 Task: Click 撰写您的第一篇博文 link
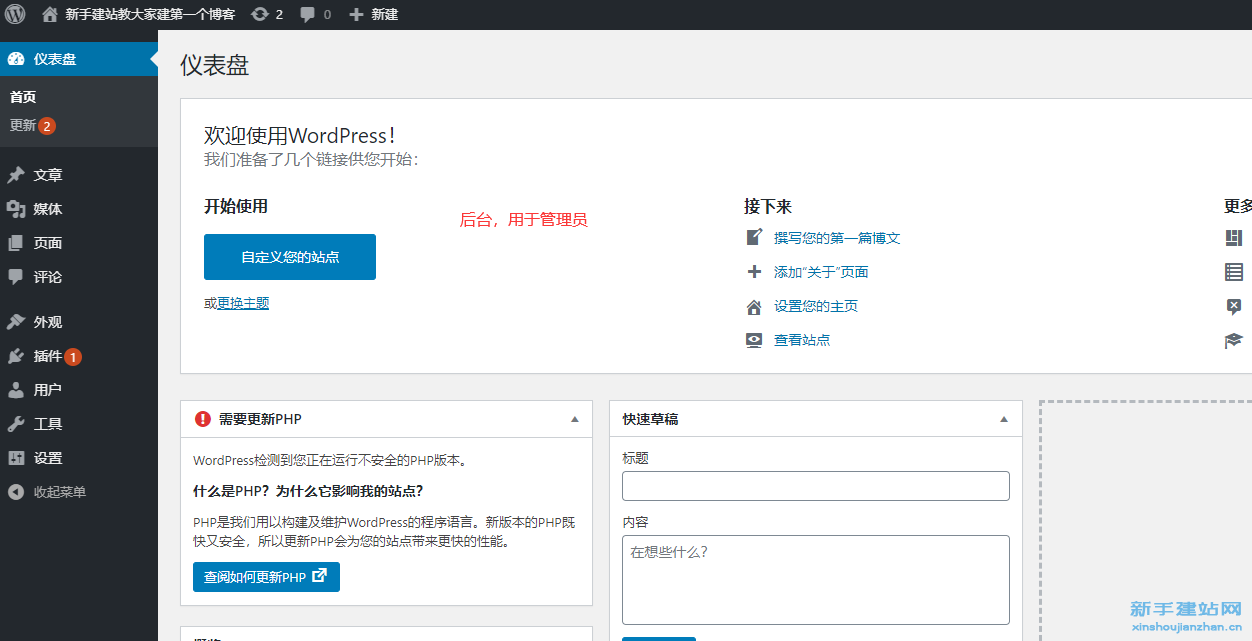point(837,238)
